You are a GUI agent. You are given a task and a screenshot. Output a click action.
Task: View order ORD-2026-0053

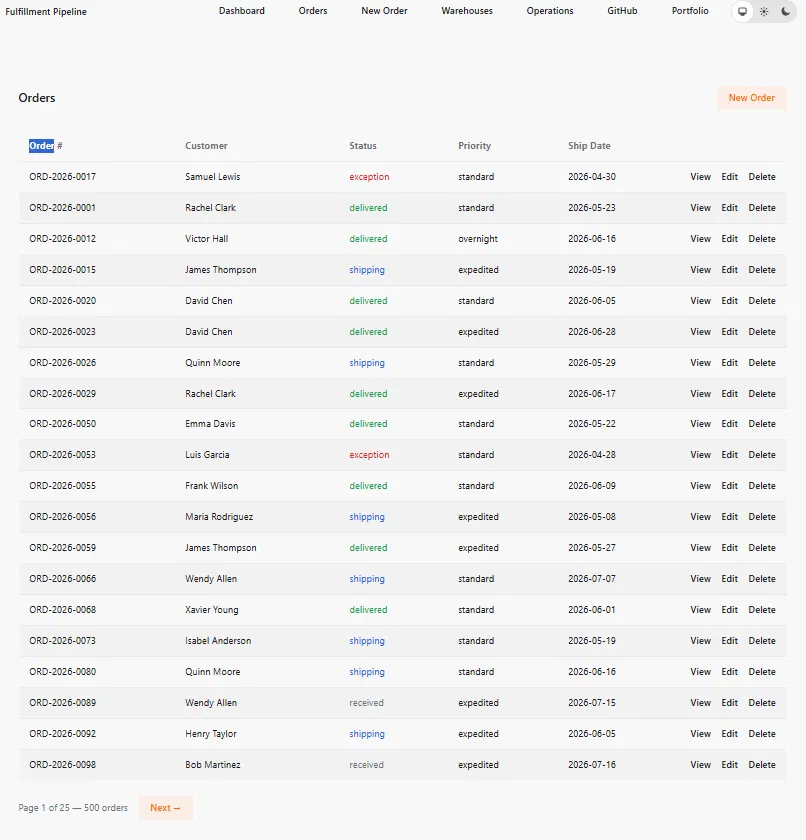coord(700,455)
